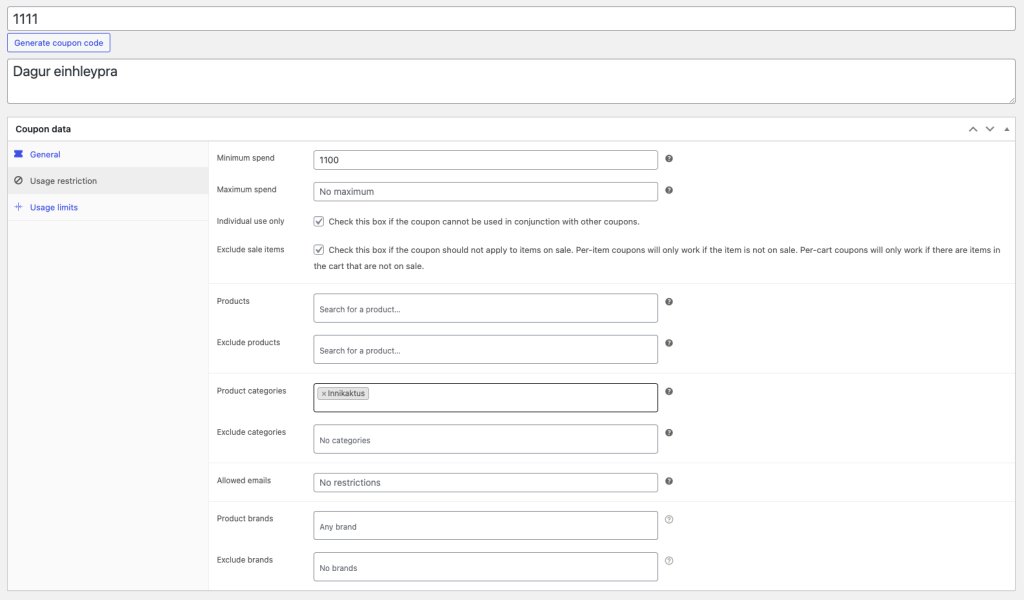Move Coupon data panel down
The image size is (1024, 600).
click(990, 129)
